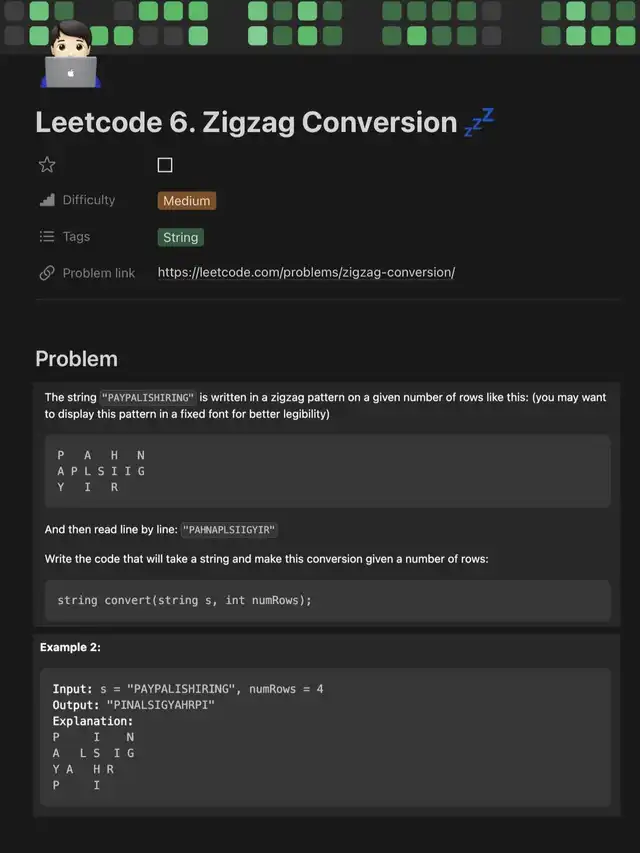
Task: Open the Tags property label menu
Action: [76, 237]
